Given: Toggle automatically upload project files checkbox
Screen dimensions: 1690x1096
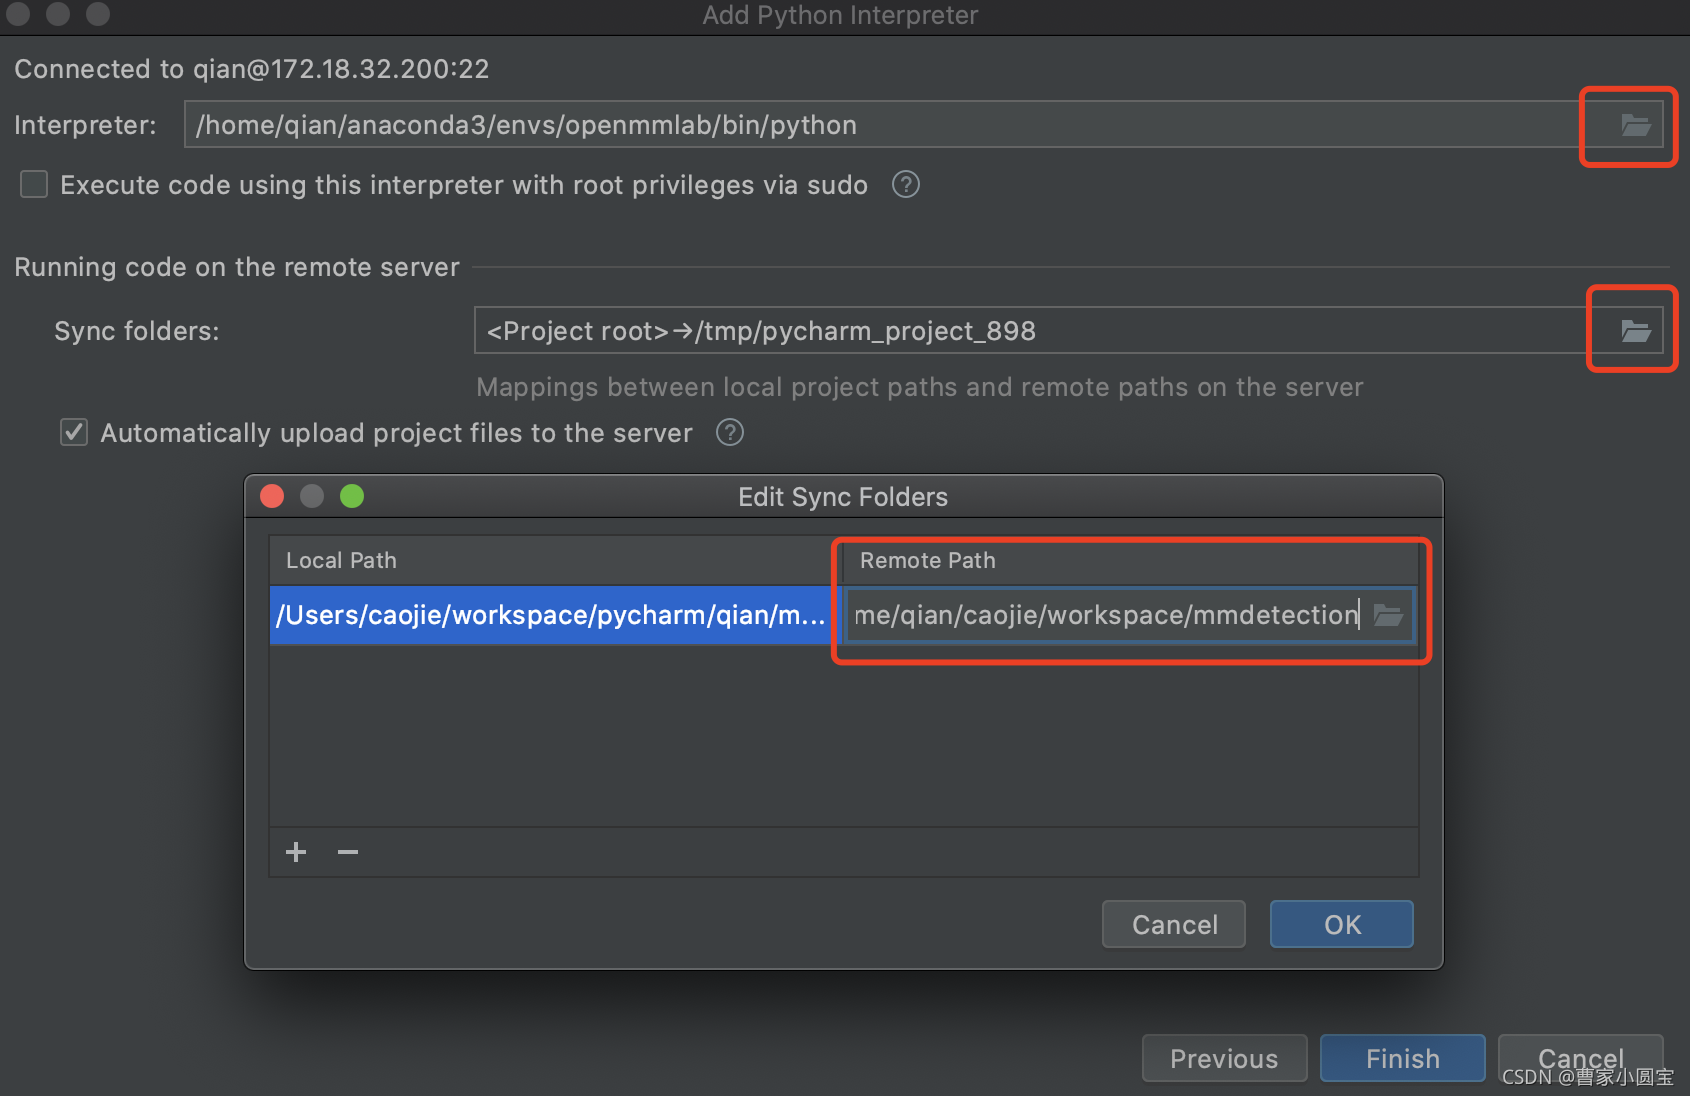Looking at the screenshot, I should (x=74, y=432).
